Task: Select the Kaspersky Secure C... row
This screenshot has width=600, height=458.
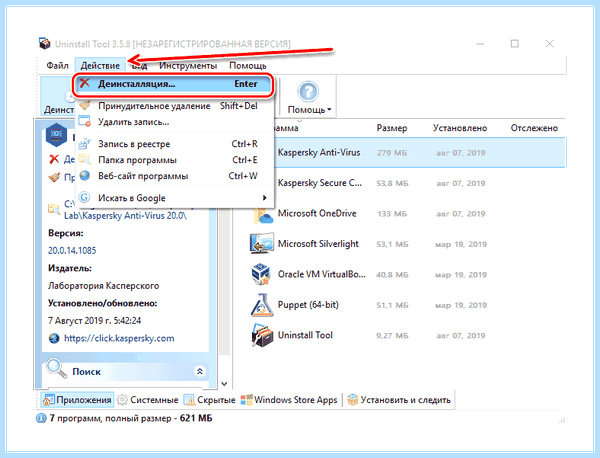Action: point(406,183)
